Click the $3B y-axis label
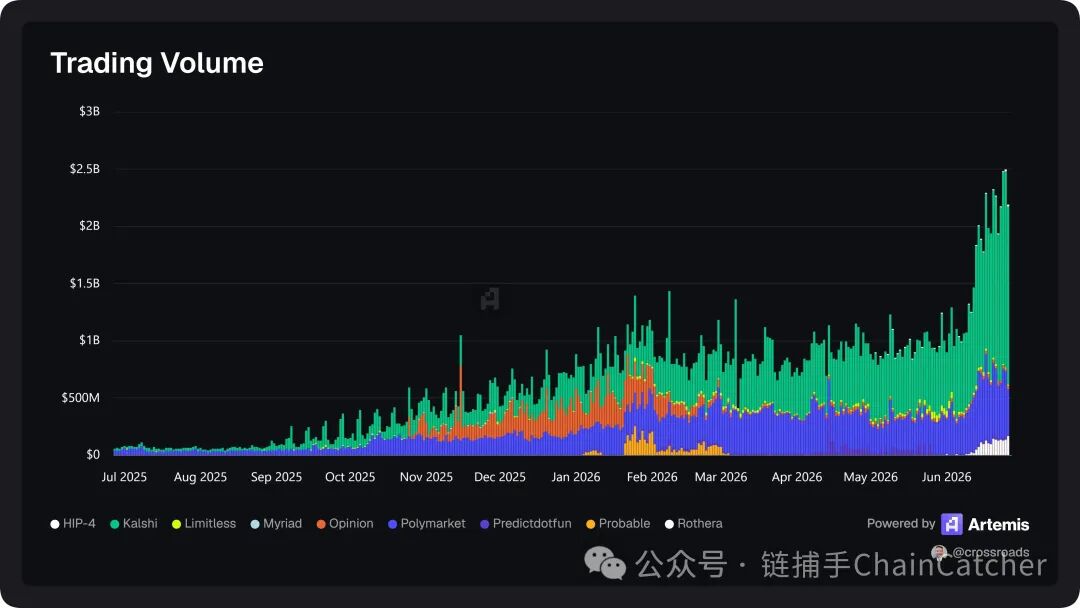The image size is (1080, 608). 90,112
